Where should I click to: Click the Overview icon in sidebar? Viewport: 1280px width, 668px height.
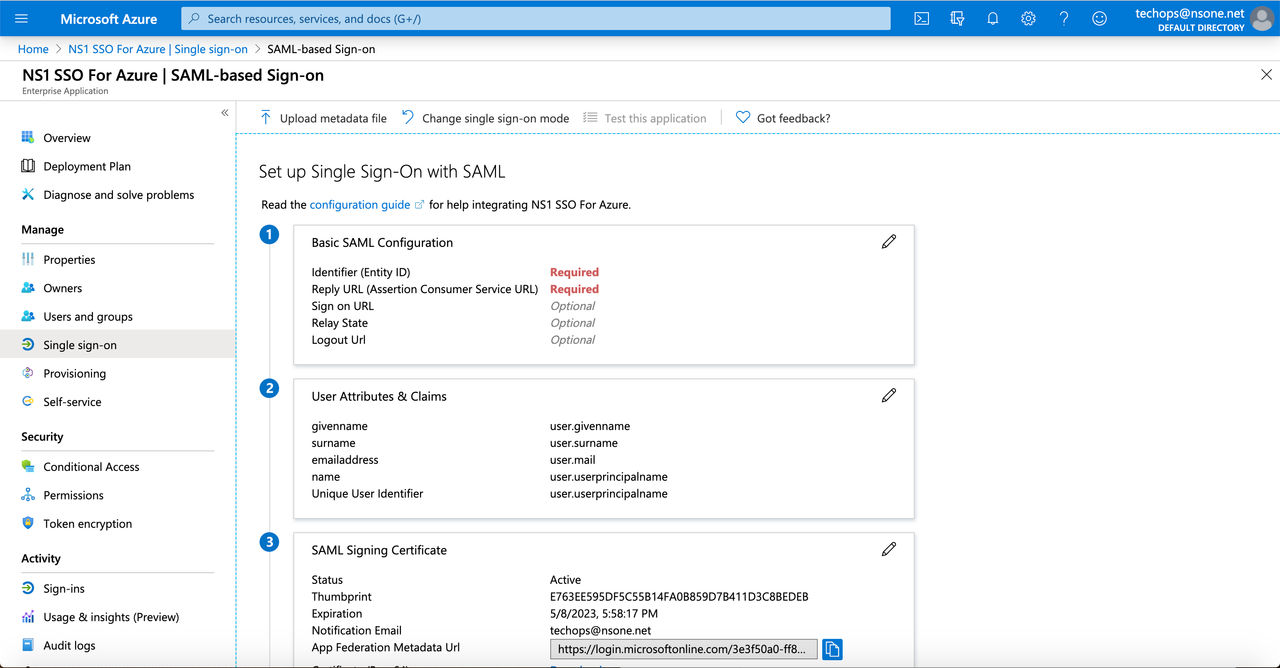pos(28,138)
